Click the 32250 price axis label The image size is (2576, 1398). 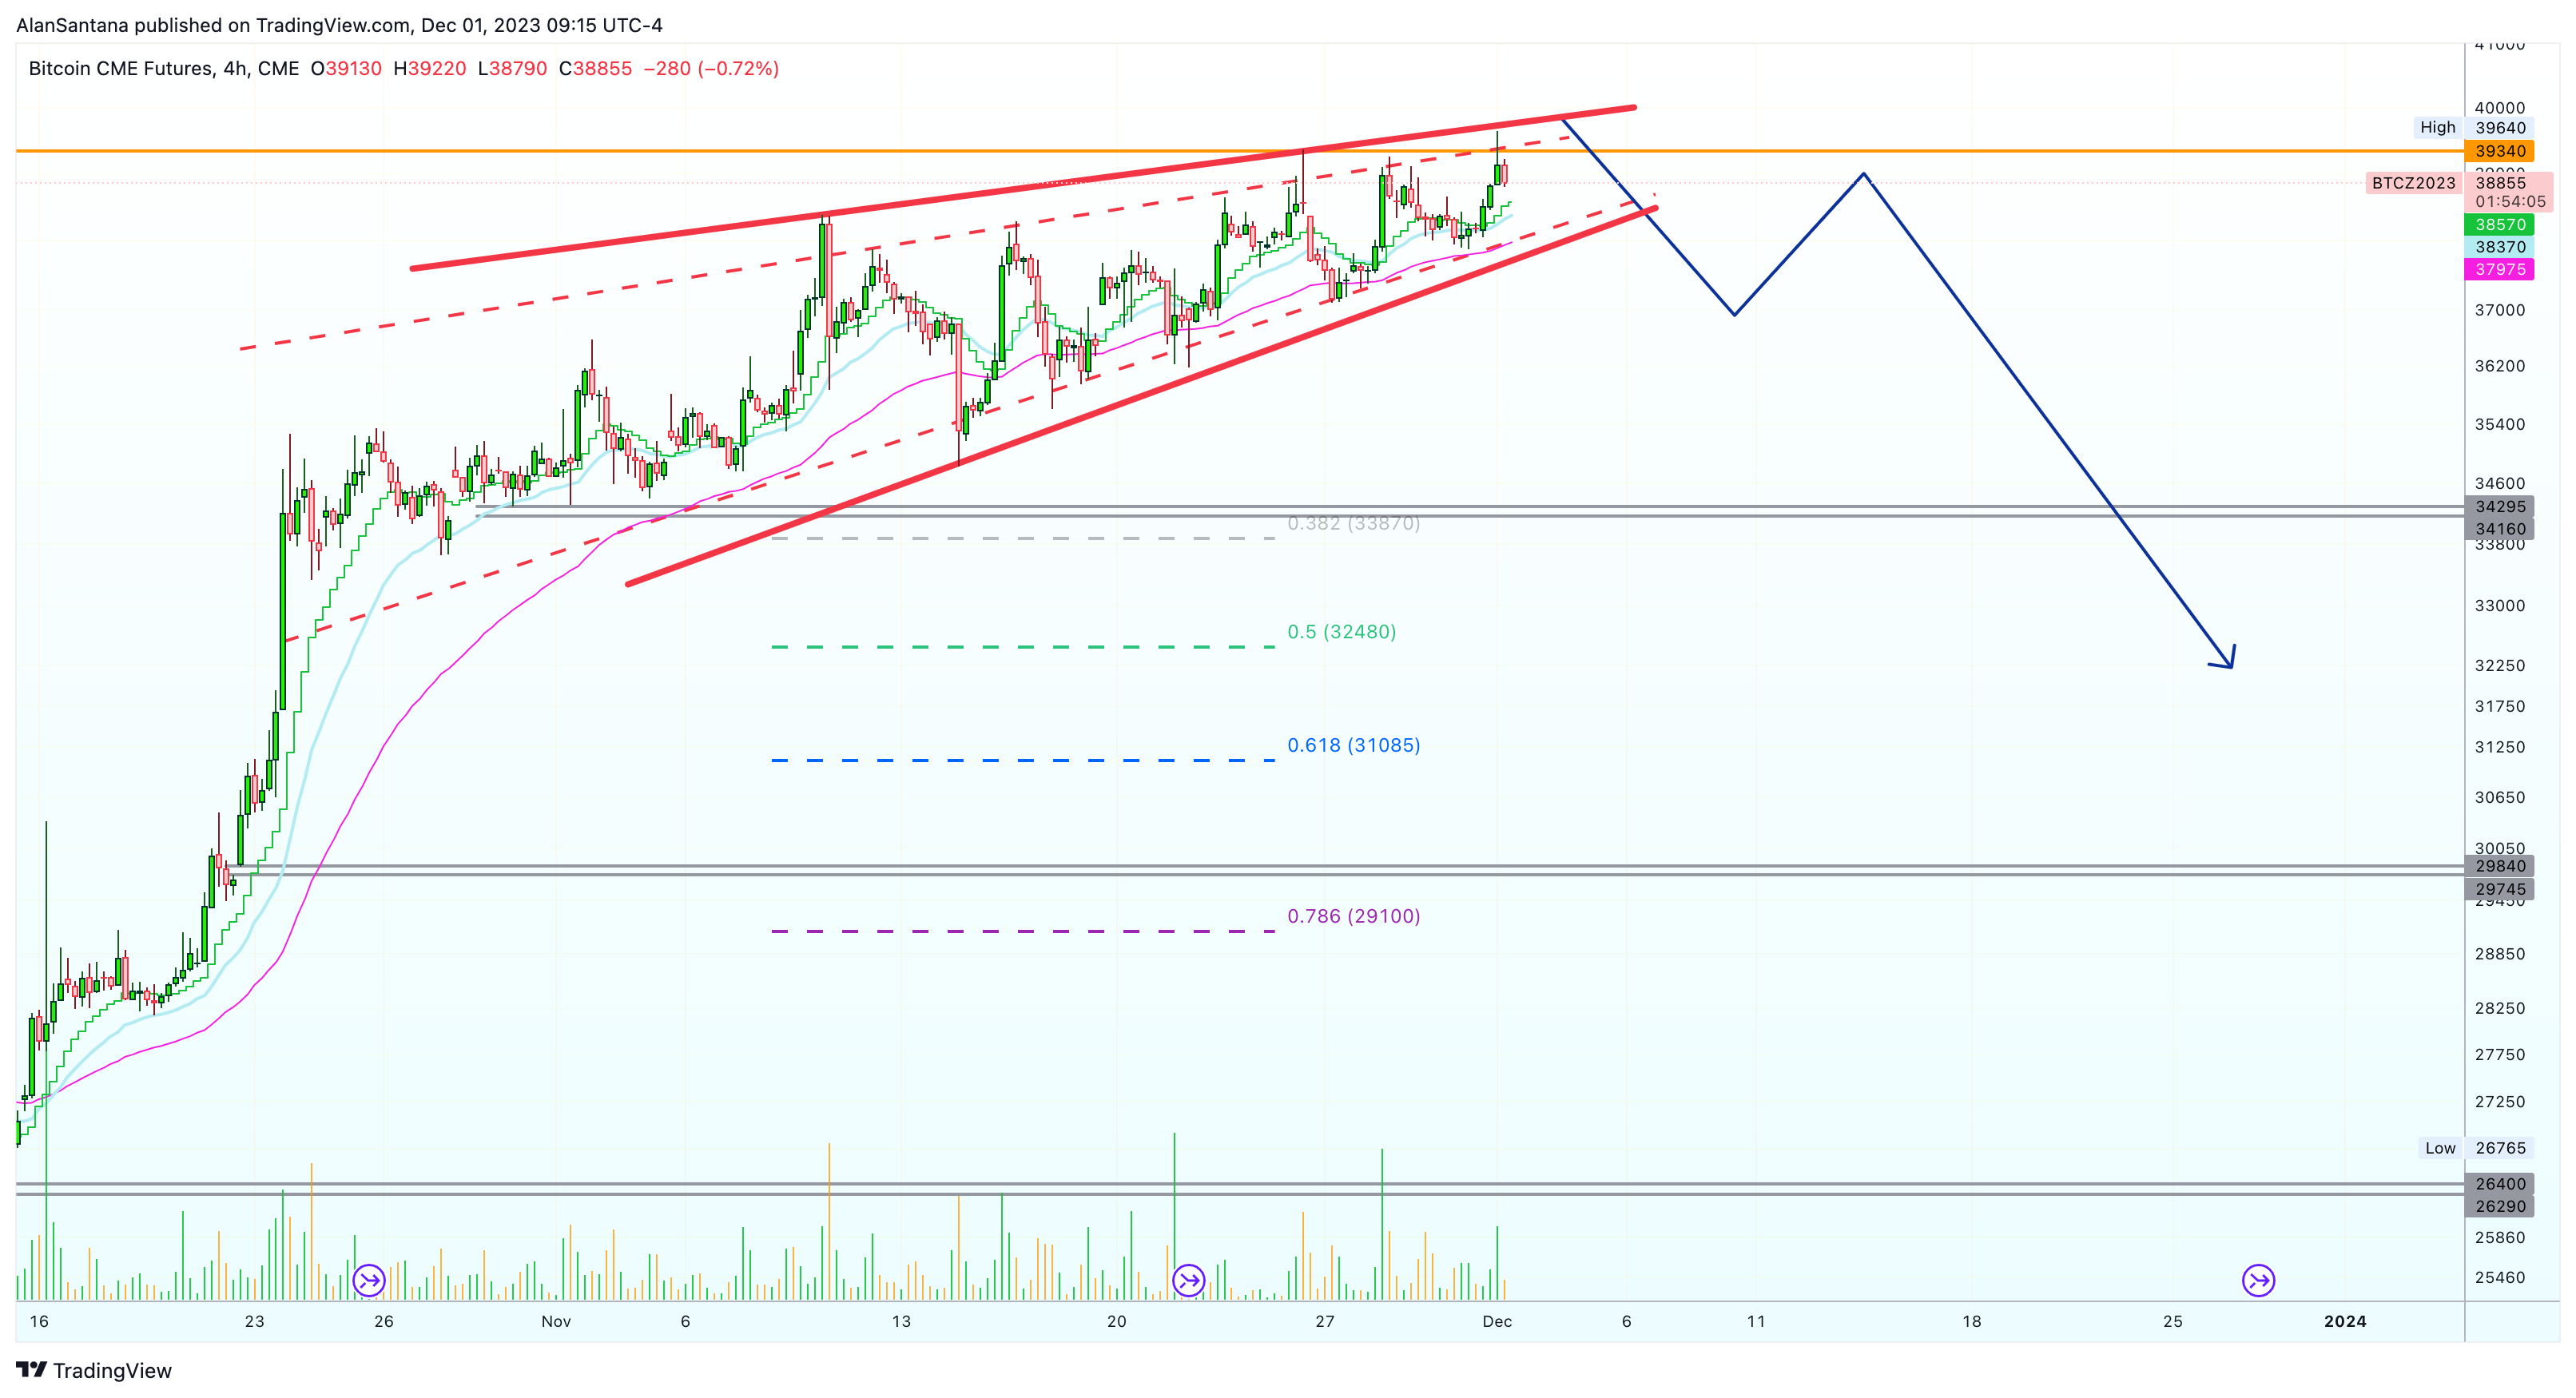click(2499, 666)
